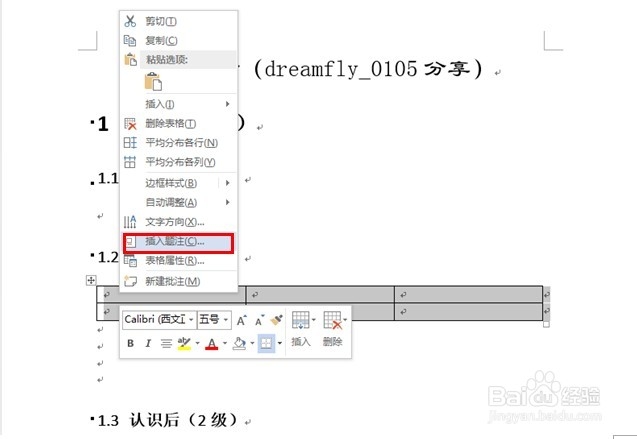Open the Insert submenu in context menu
Screen dimensions: 637x439
tap(179, 104)
